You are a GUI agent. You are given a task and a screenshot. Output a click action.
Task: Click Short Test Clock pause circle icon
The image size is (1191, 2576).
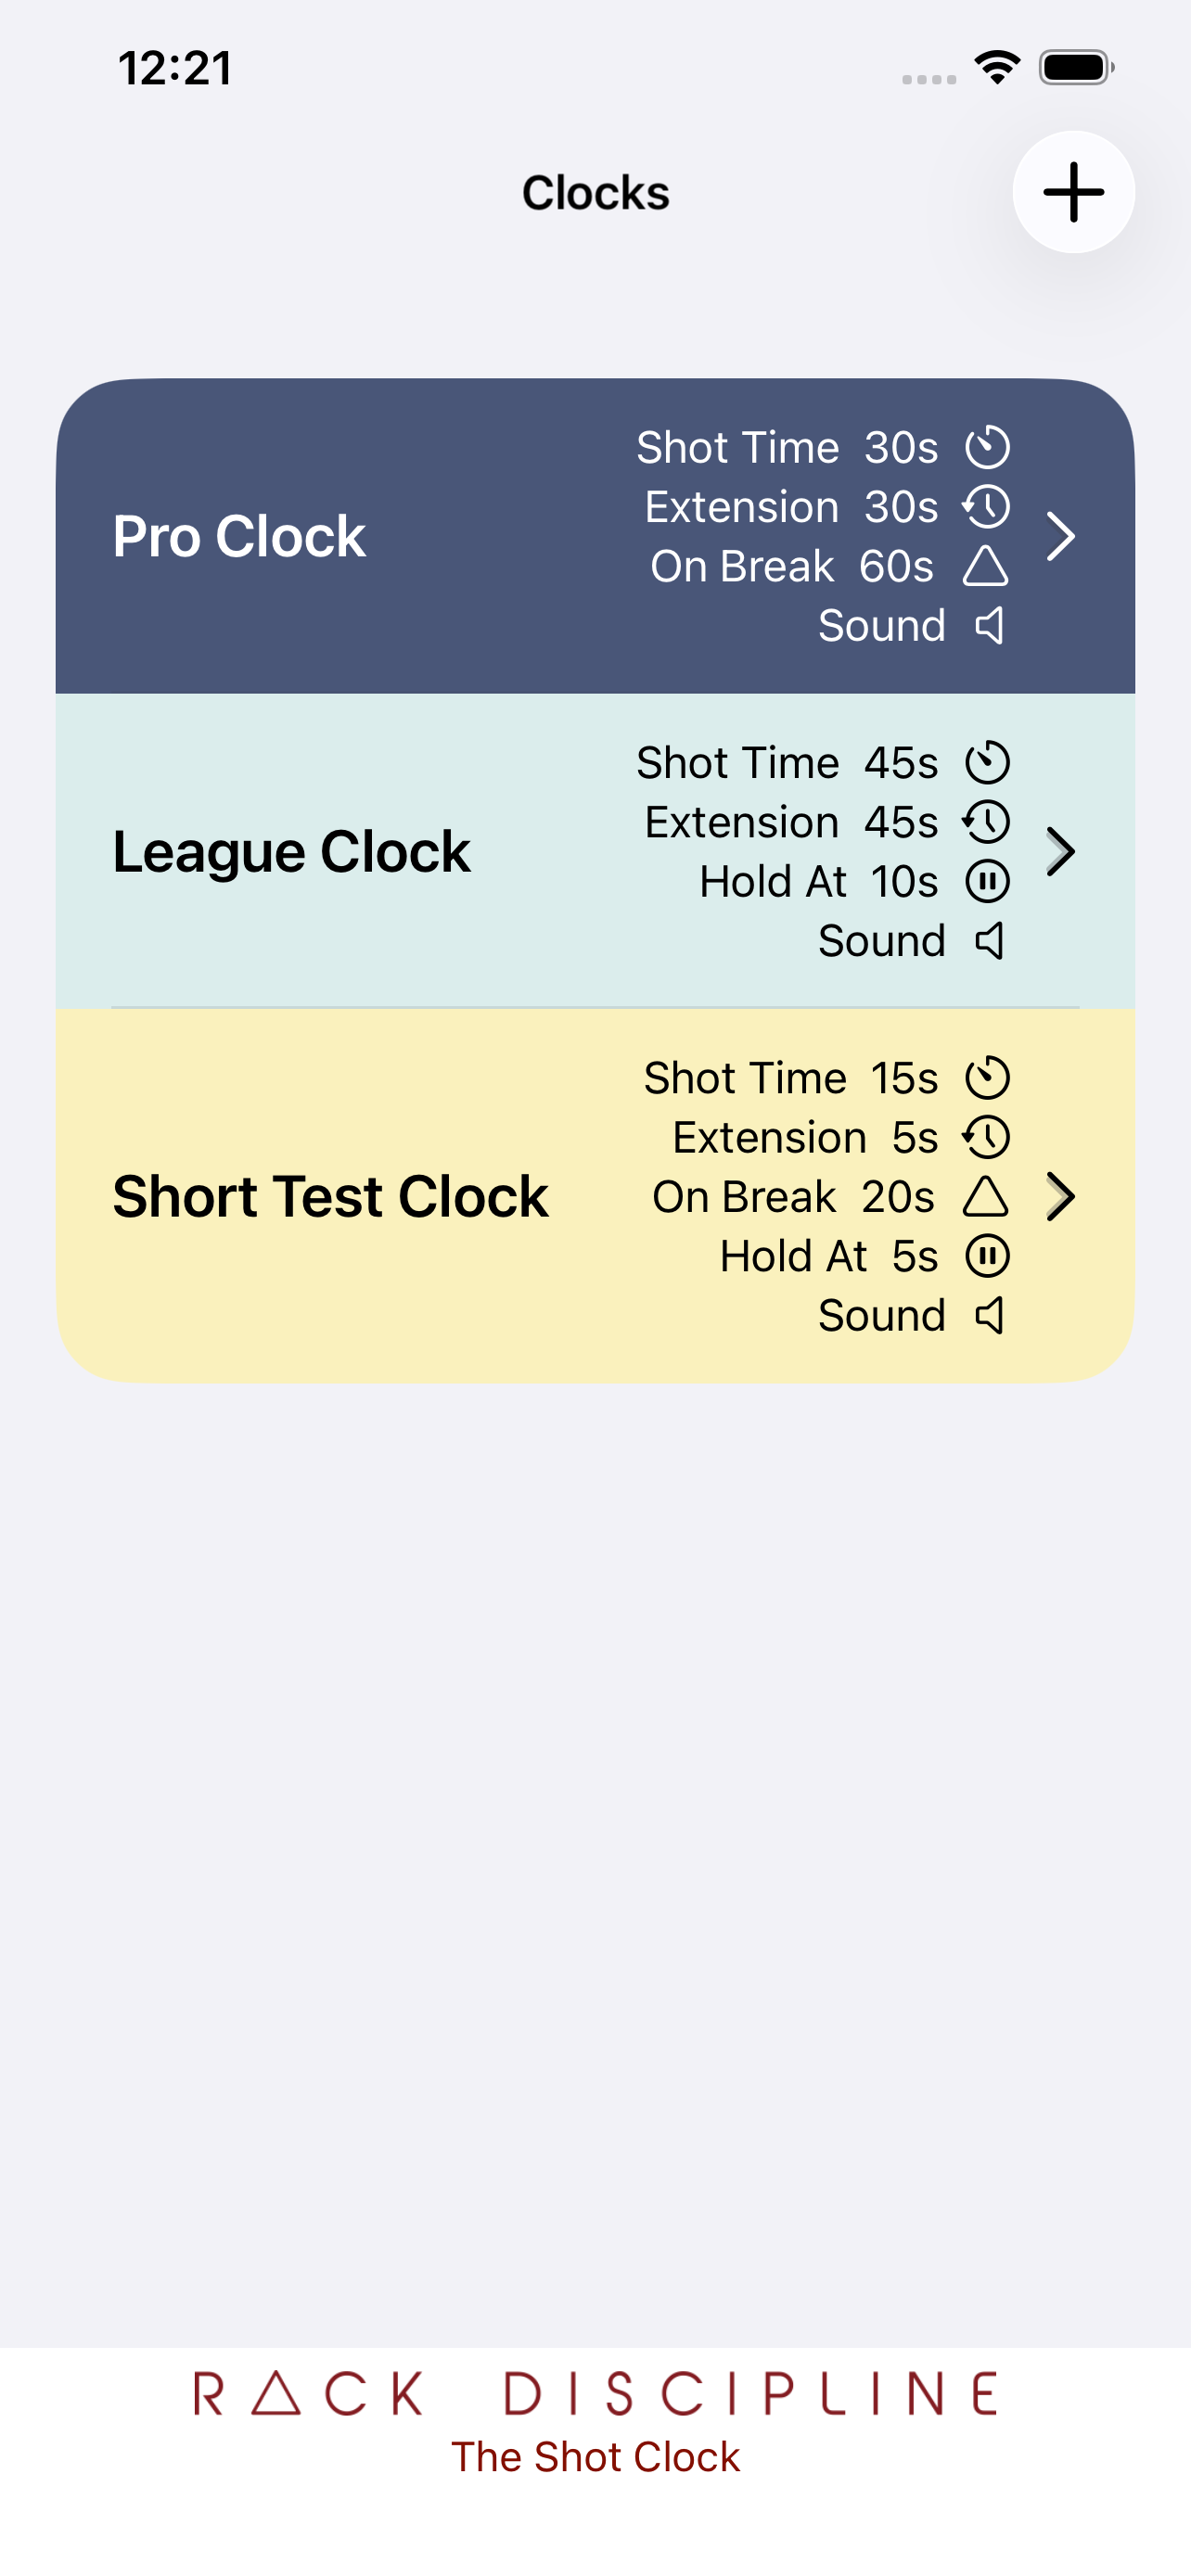[987, 1256]
